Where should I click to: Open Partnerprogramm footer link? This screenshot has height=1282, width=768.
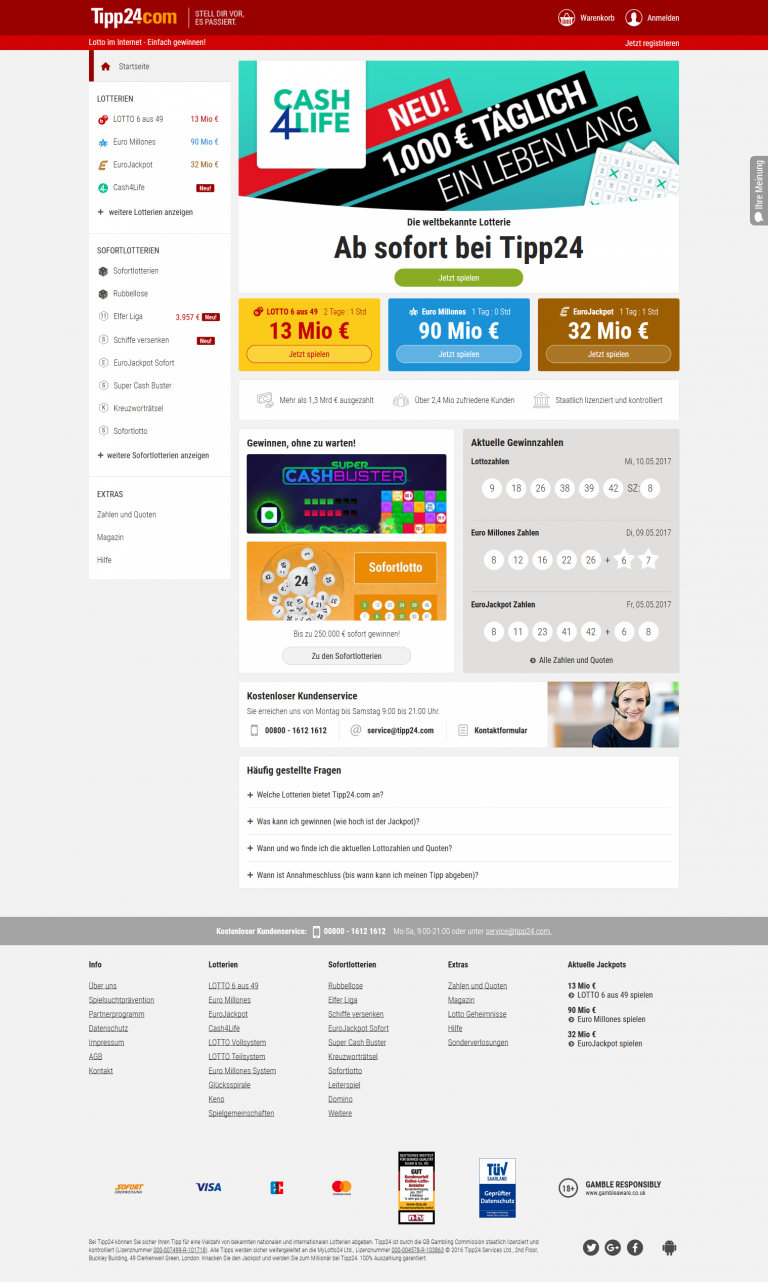click(116, 1014)
